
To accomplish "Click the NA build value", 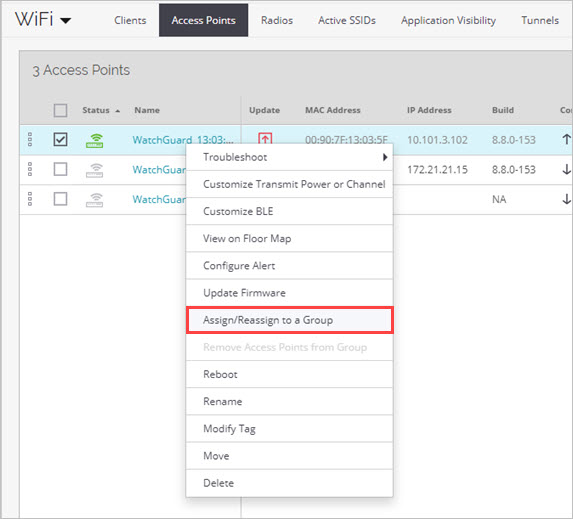I will pos(499,200).
